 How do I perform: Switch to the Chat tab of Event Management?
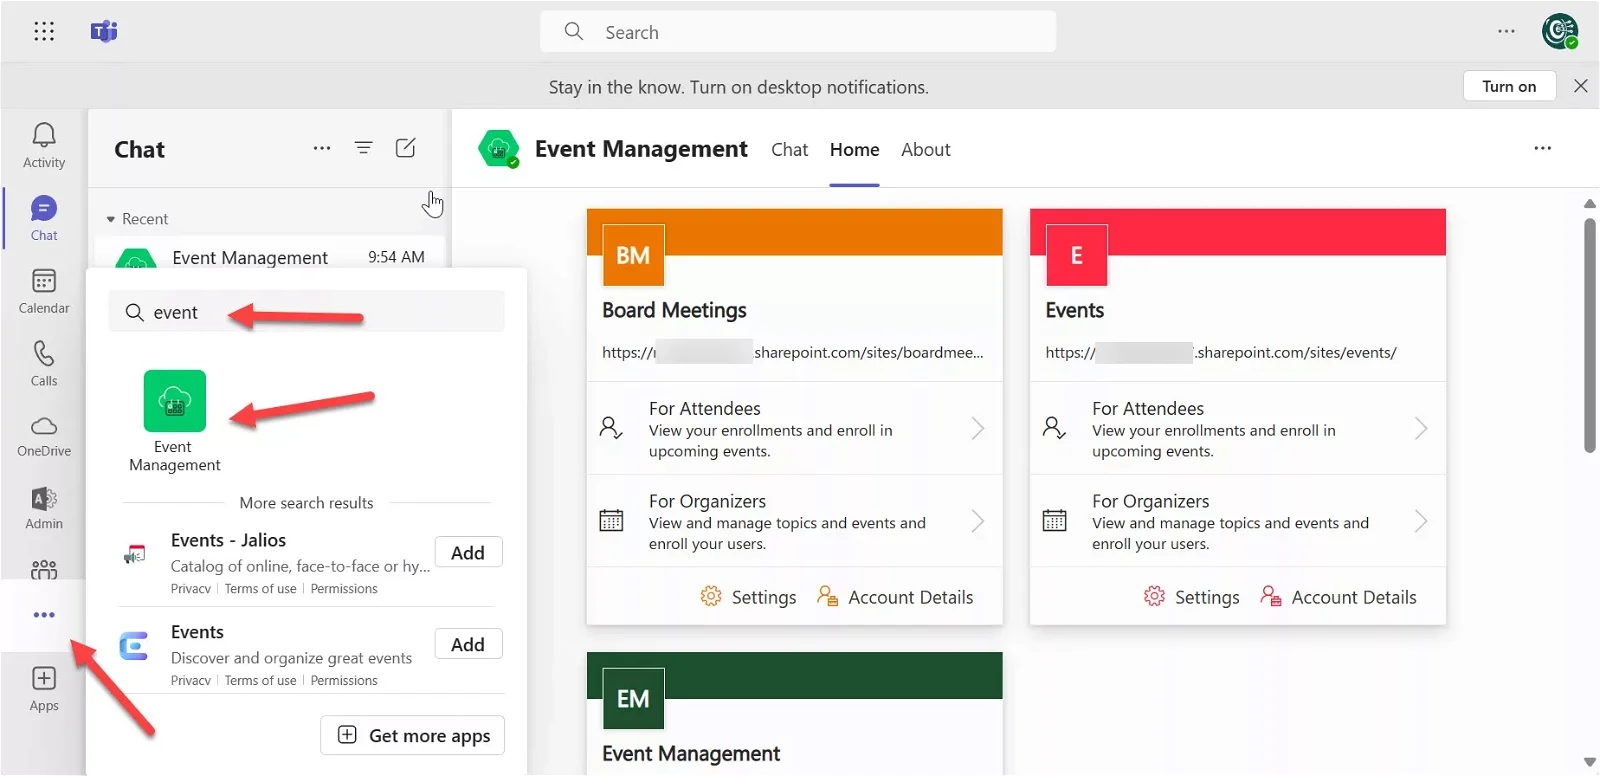[x=789, y=150]
